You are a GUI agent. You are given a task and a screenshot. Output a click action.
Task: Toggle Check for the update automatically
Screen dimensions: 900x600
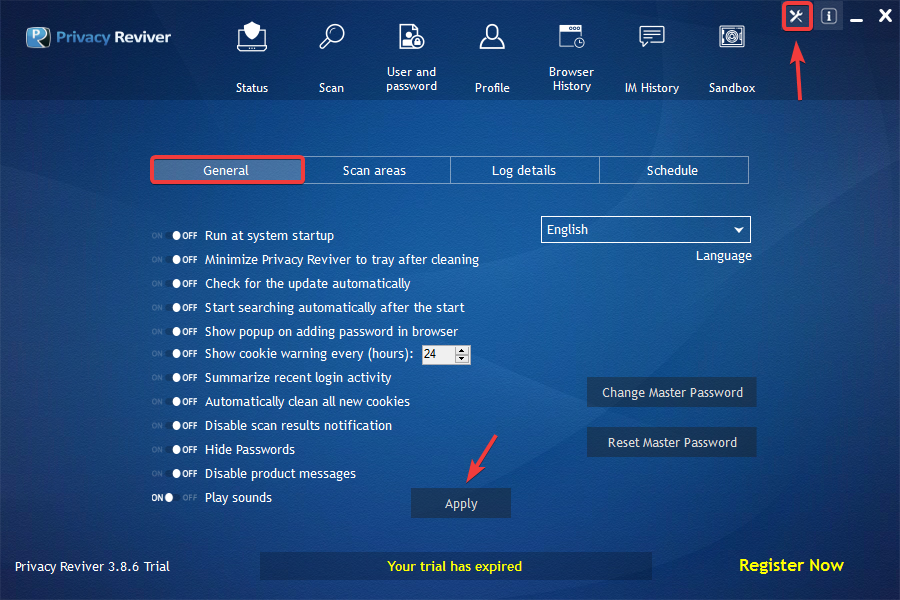click(x=174, y=284)
